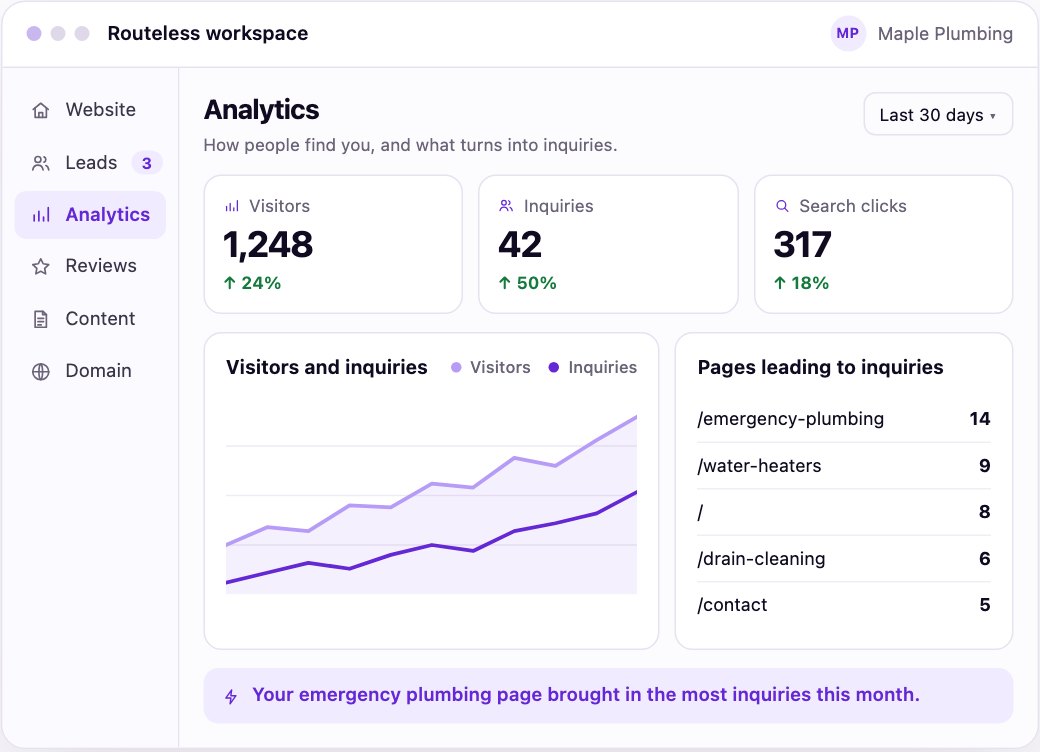Open the /contact page row

pyautogui.click(x=844, y=605)
